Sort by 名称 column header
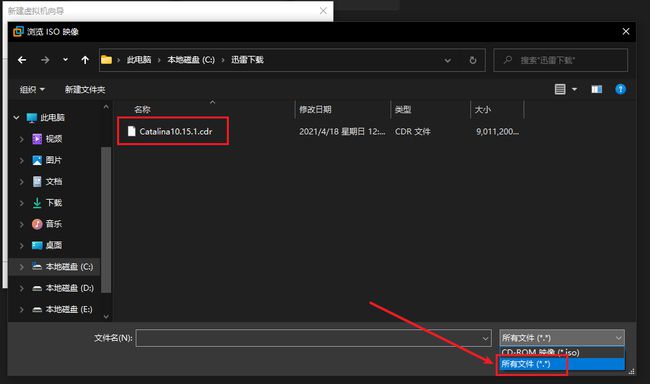Screen dimensions: 650x384 tap(142, 109)
